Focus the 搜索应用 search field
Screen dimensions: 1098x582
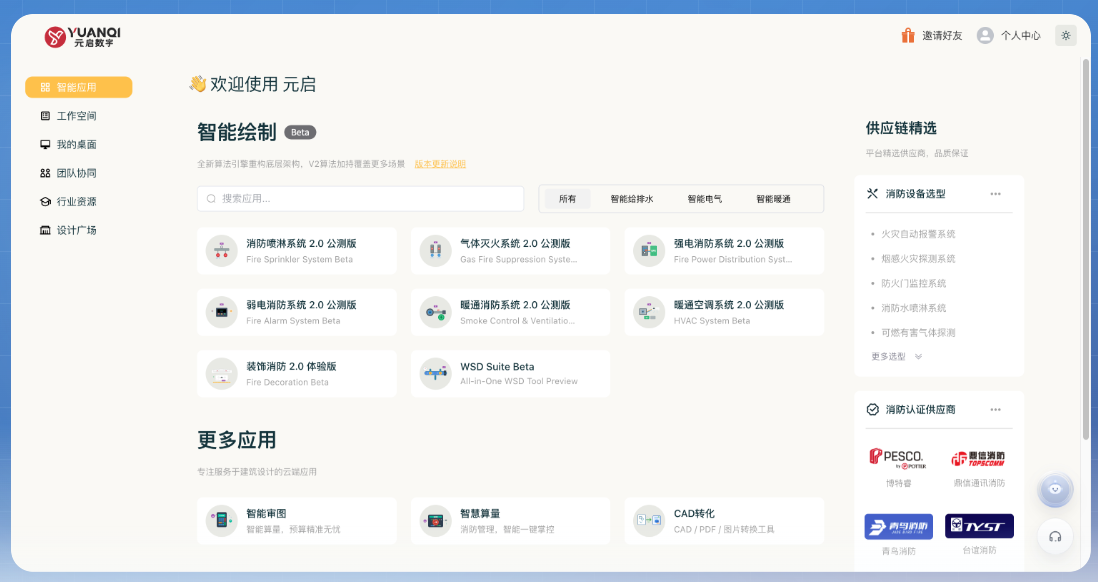(361, 199)
